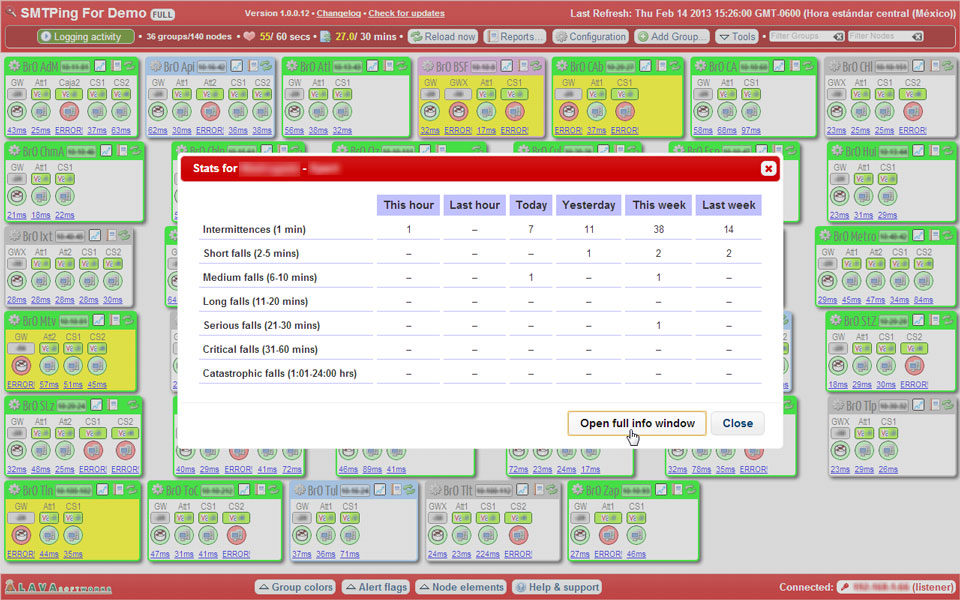Click the Open full info window button
This screenshot has height=600, width=960.
coord(637,423)
